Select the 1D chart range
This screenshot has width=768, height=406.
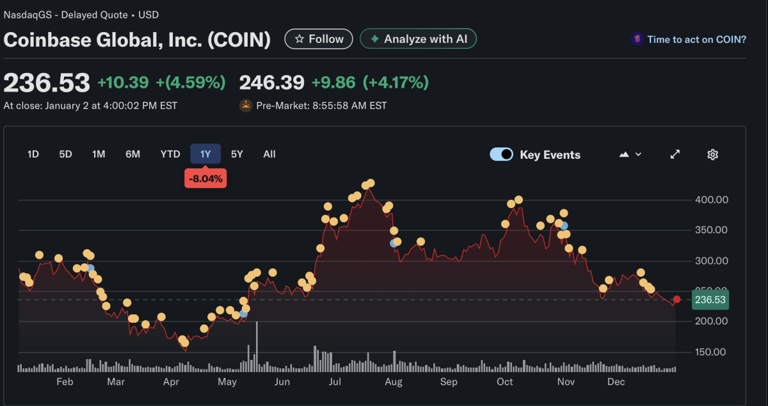(33, 154)
